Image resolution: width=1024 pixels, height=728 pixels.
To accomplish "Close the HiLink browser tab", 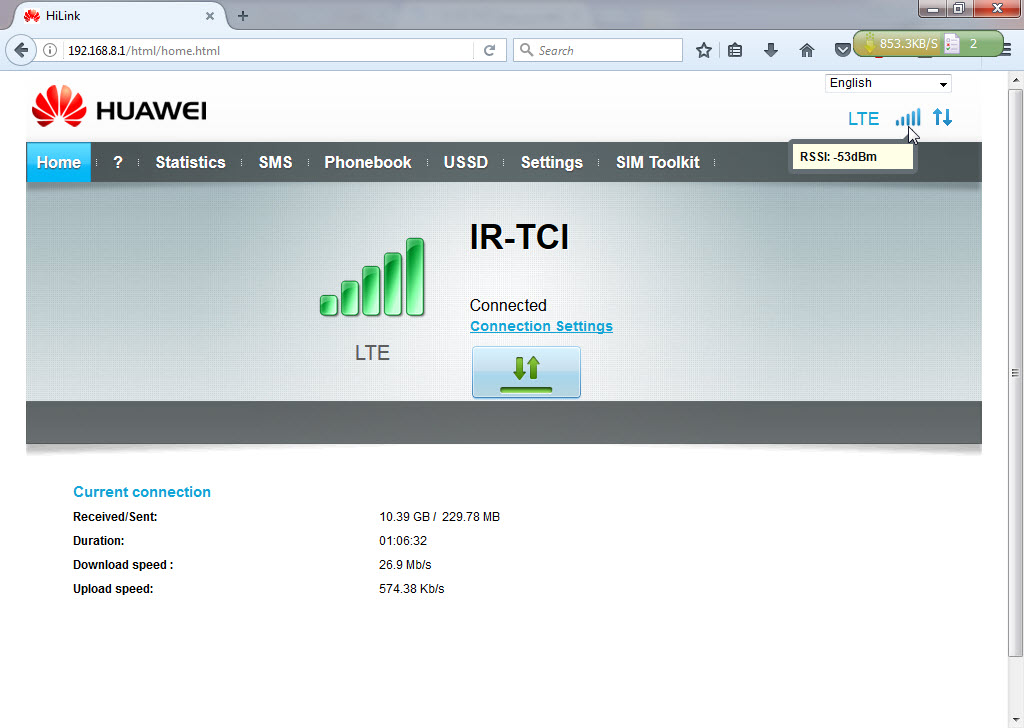I will coord(210,16).
